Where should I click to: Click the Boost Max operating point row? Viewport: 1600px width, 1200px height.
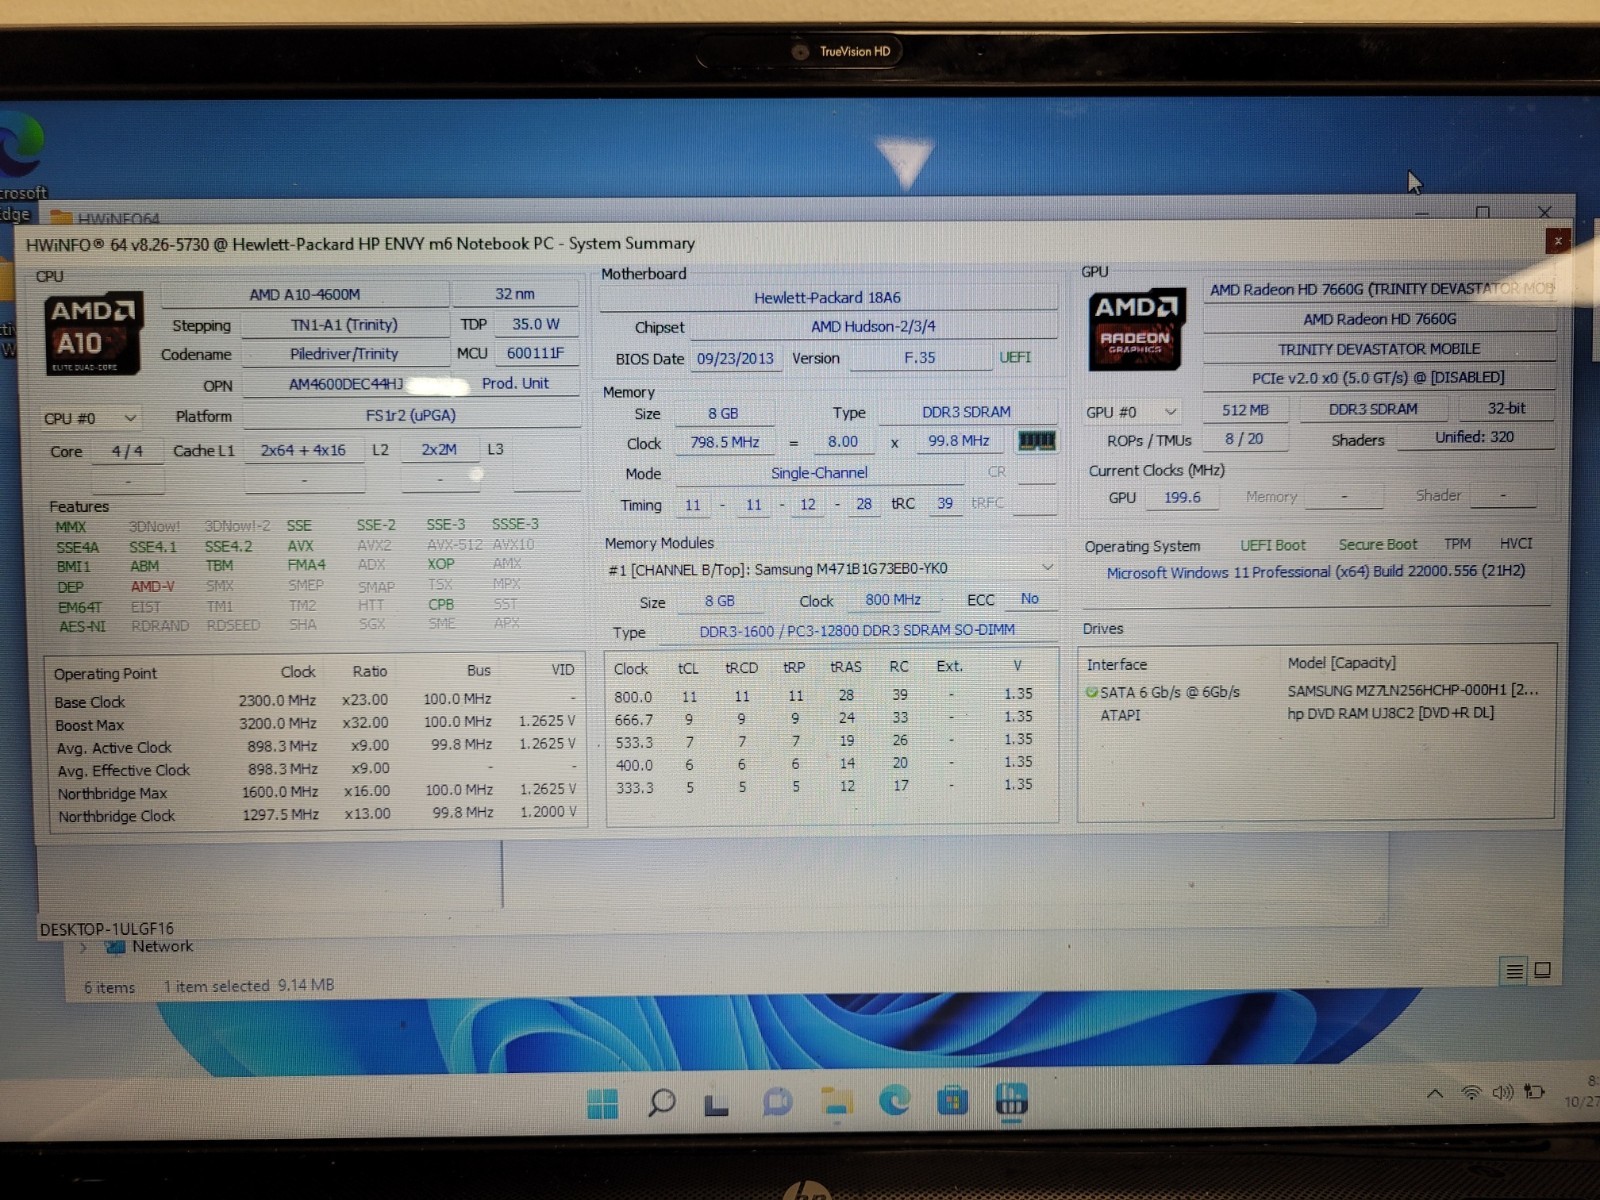coord(316,723)
